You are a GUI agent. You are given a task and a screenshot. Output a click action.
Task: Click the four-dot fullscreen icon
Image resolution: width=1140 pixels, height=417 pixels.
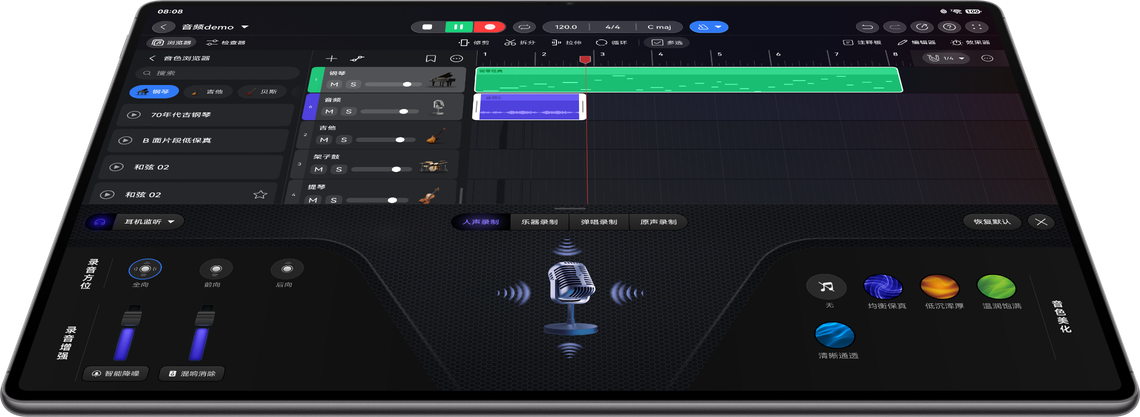(977, 27)
